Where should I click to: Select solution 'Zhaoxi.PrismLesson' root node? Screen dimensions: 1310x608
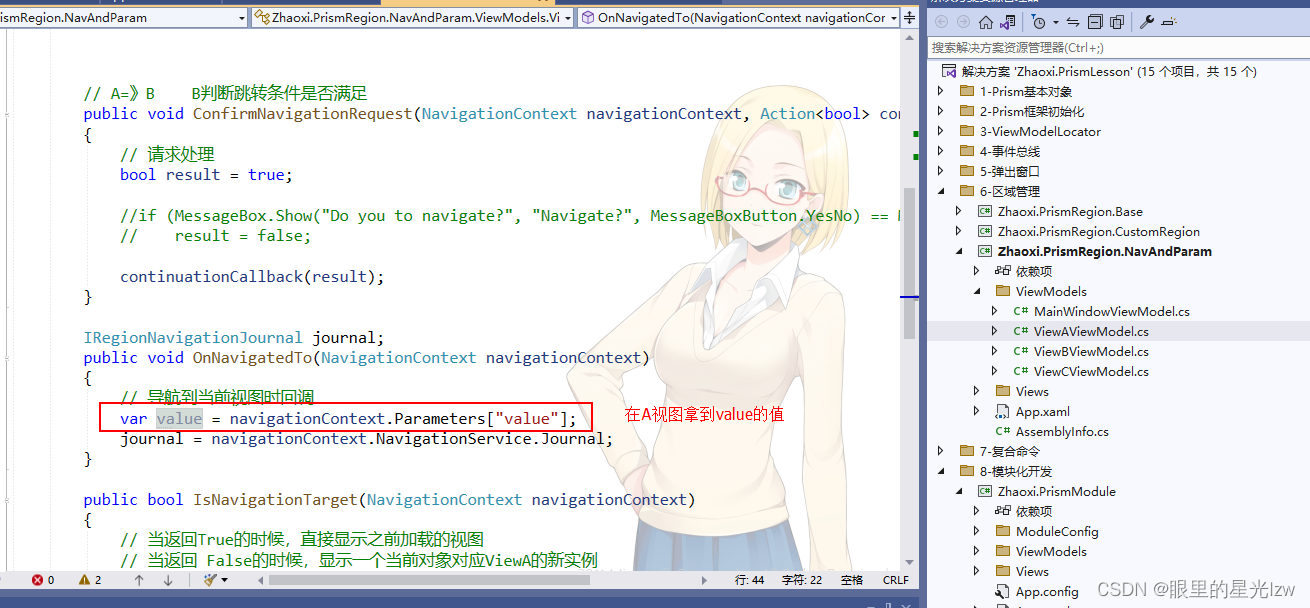click(x=1109, y=71)
